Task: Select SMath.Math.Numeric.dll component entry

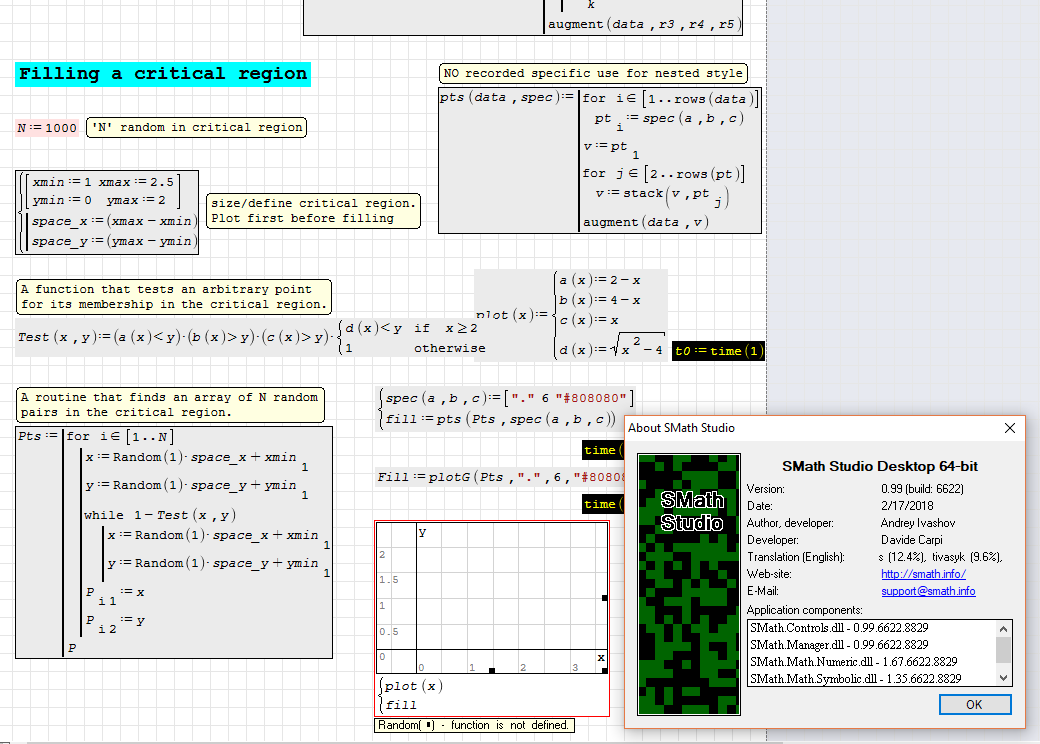Action: [853, 661]
